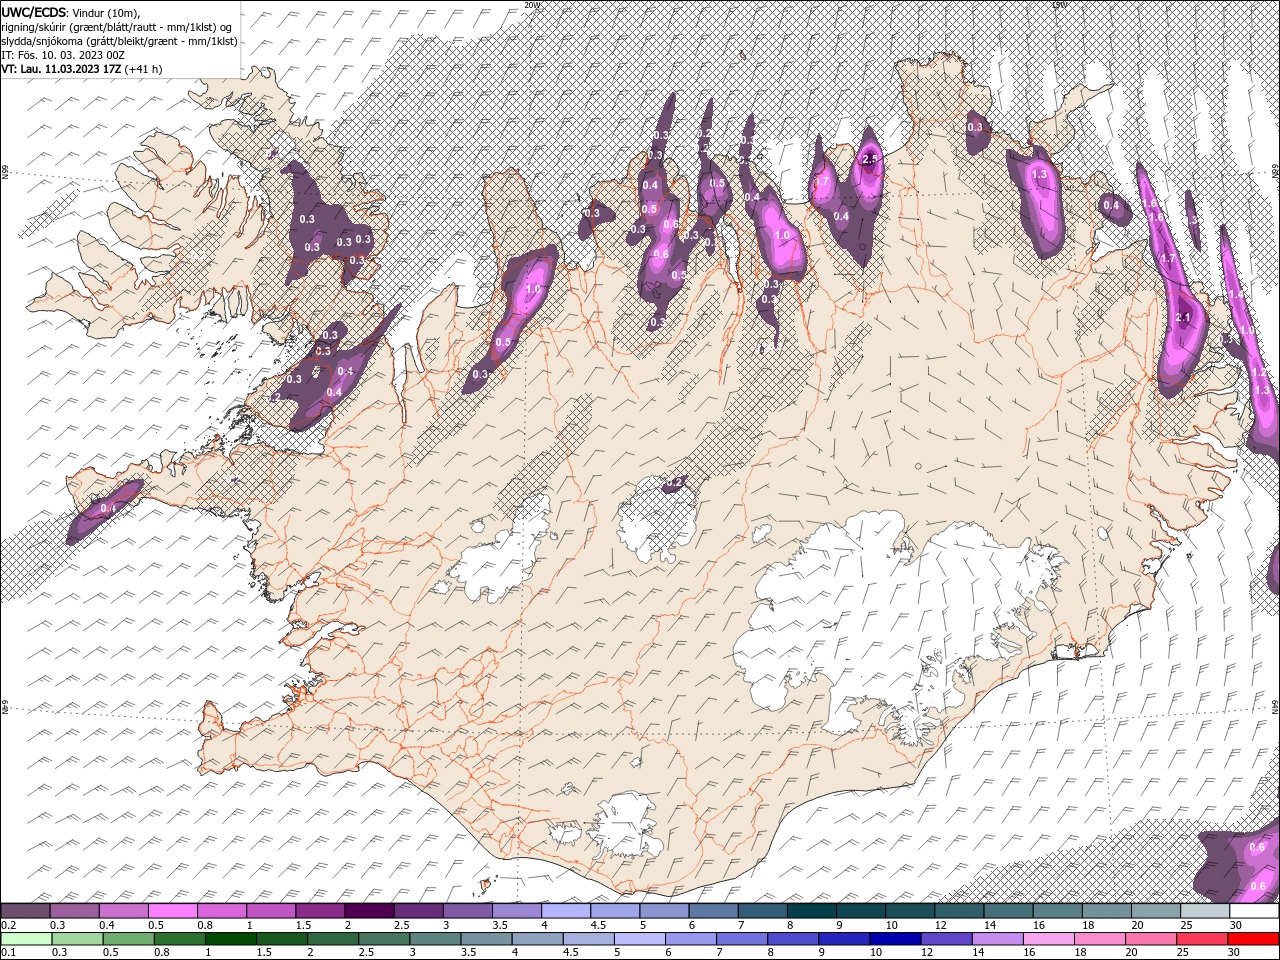Select the rain legend swatch labeled 25
The height and width of the screenshot is (960, 1280).
(x=1202, y=939)
